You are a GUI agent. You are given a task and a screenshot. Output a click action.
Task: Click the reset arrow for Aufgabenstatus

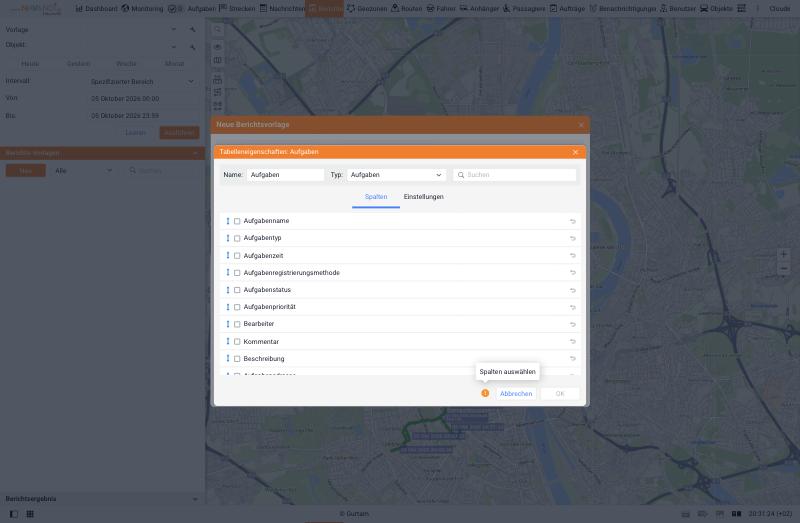572,290
